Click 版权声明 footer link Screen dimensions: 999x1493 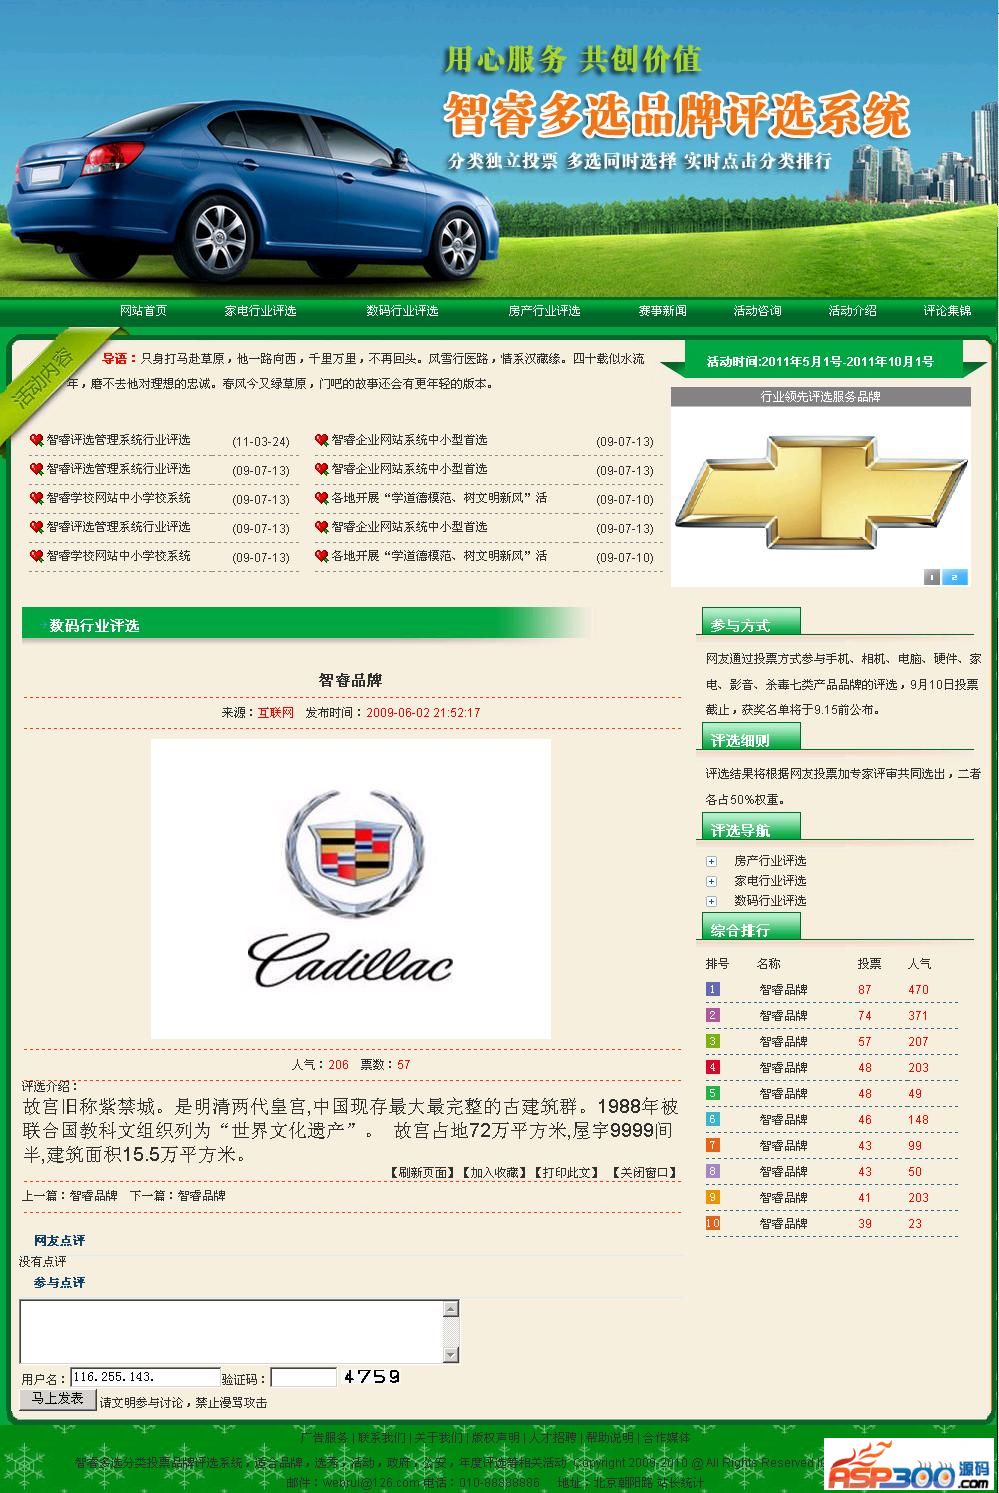496,1438
